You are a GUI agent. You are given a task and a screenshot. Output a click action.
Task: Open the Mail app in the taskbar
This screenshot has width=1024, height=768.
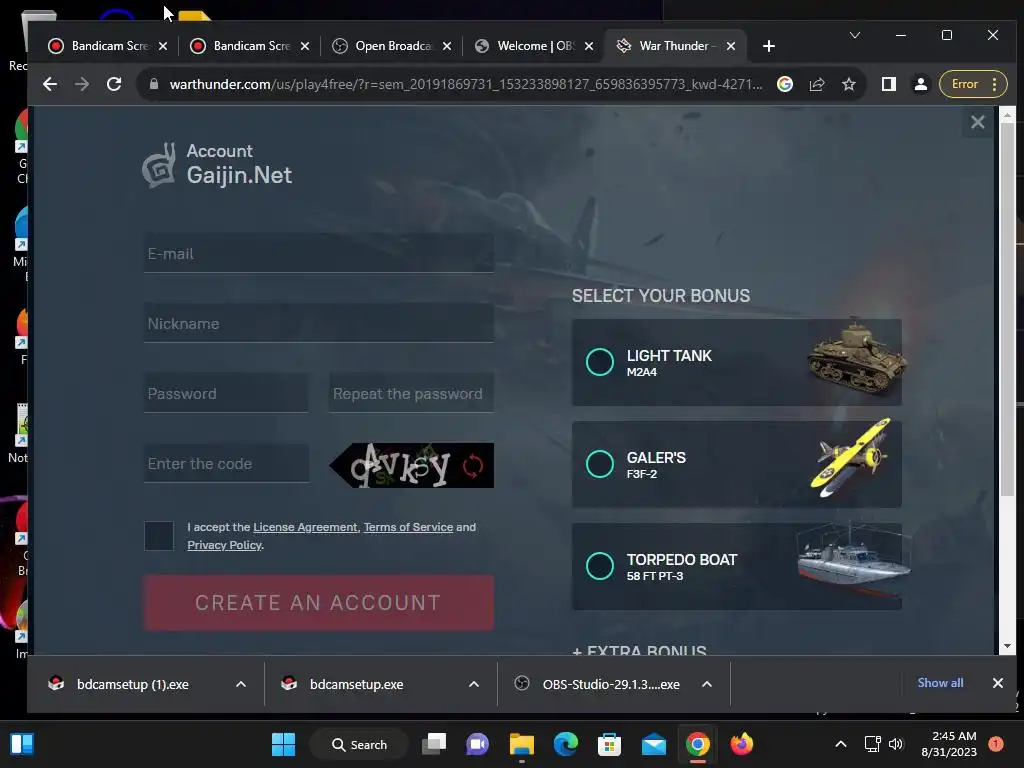tap(653, 744)
